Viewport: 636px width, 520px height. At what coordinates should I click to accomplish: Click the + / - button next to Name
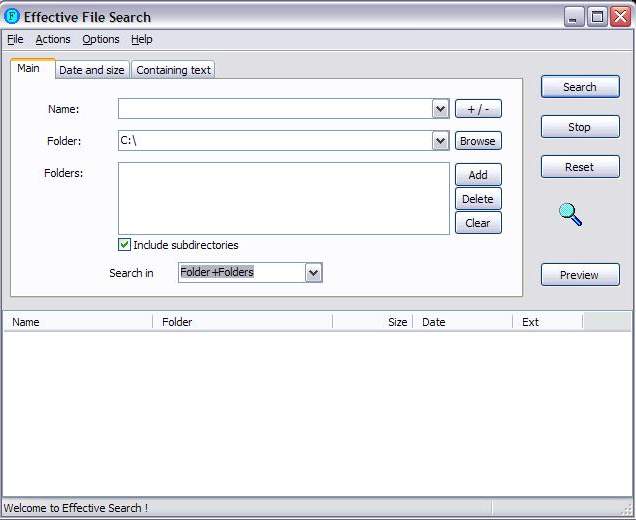click(478, 109)
